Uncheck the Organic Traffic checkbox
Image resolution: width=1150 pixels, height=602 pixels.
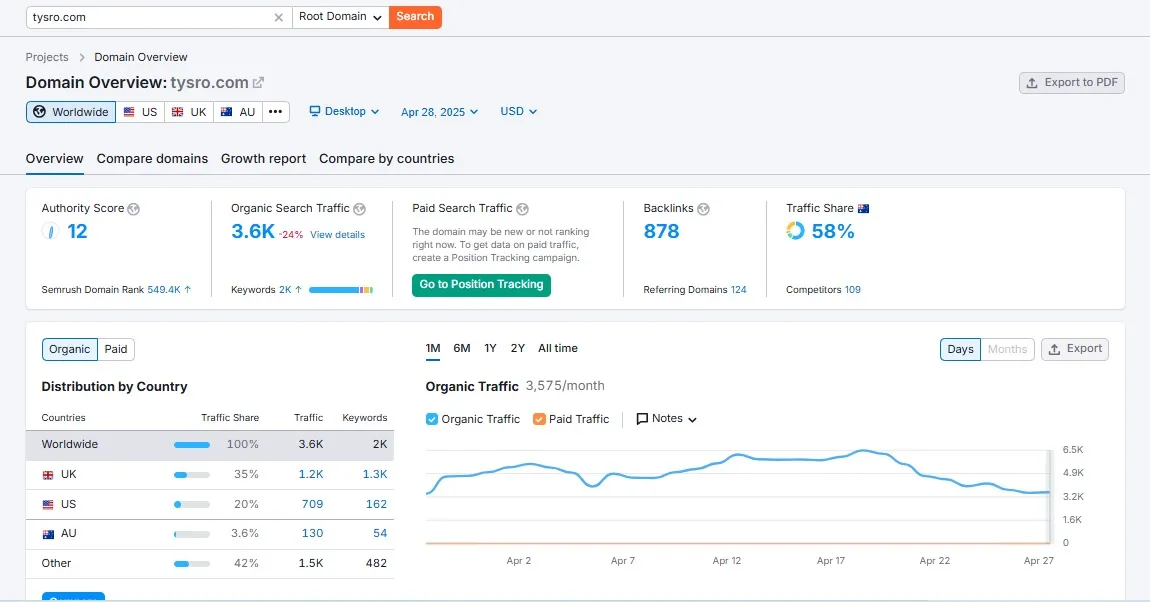pos(432,419)
